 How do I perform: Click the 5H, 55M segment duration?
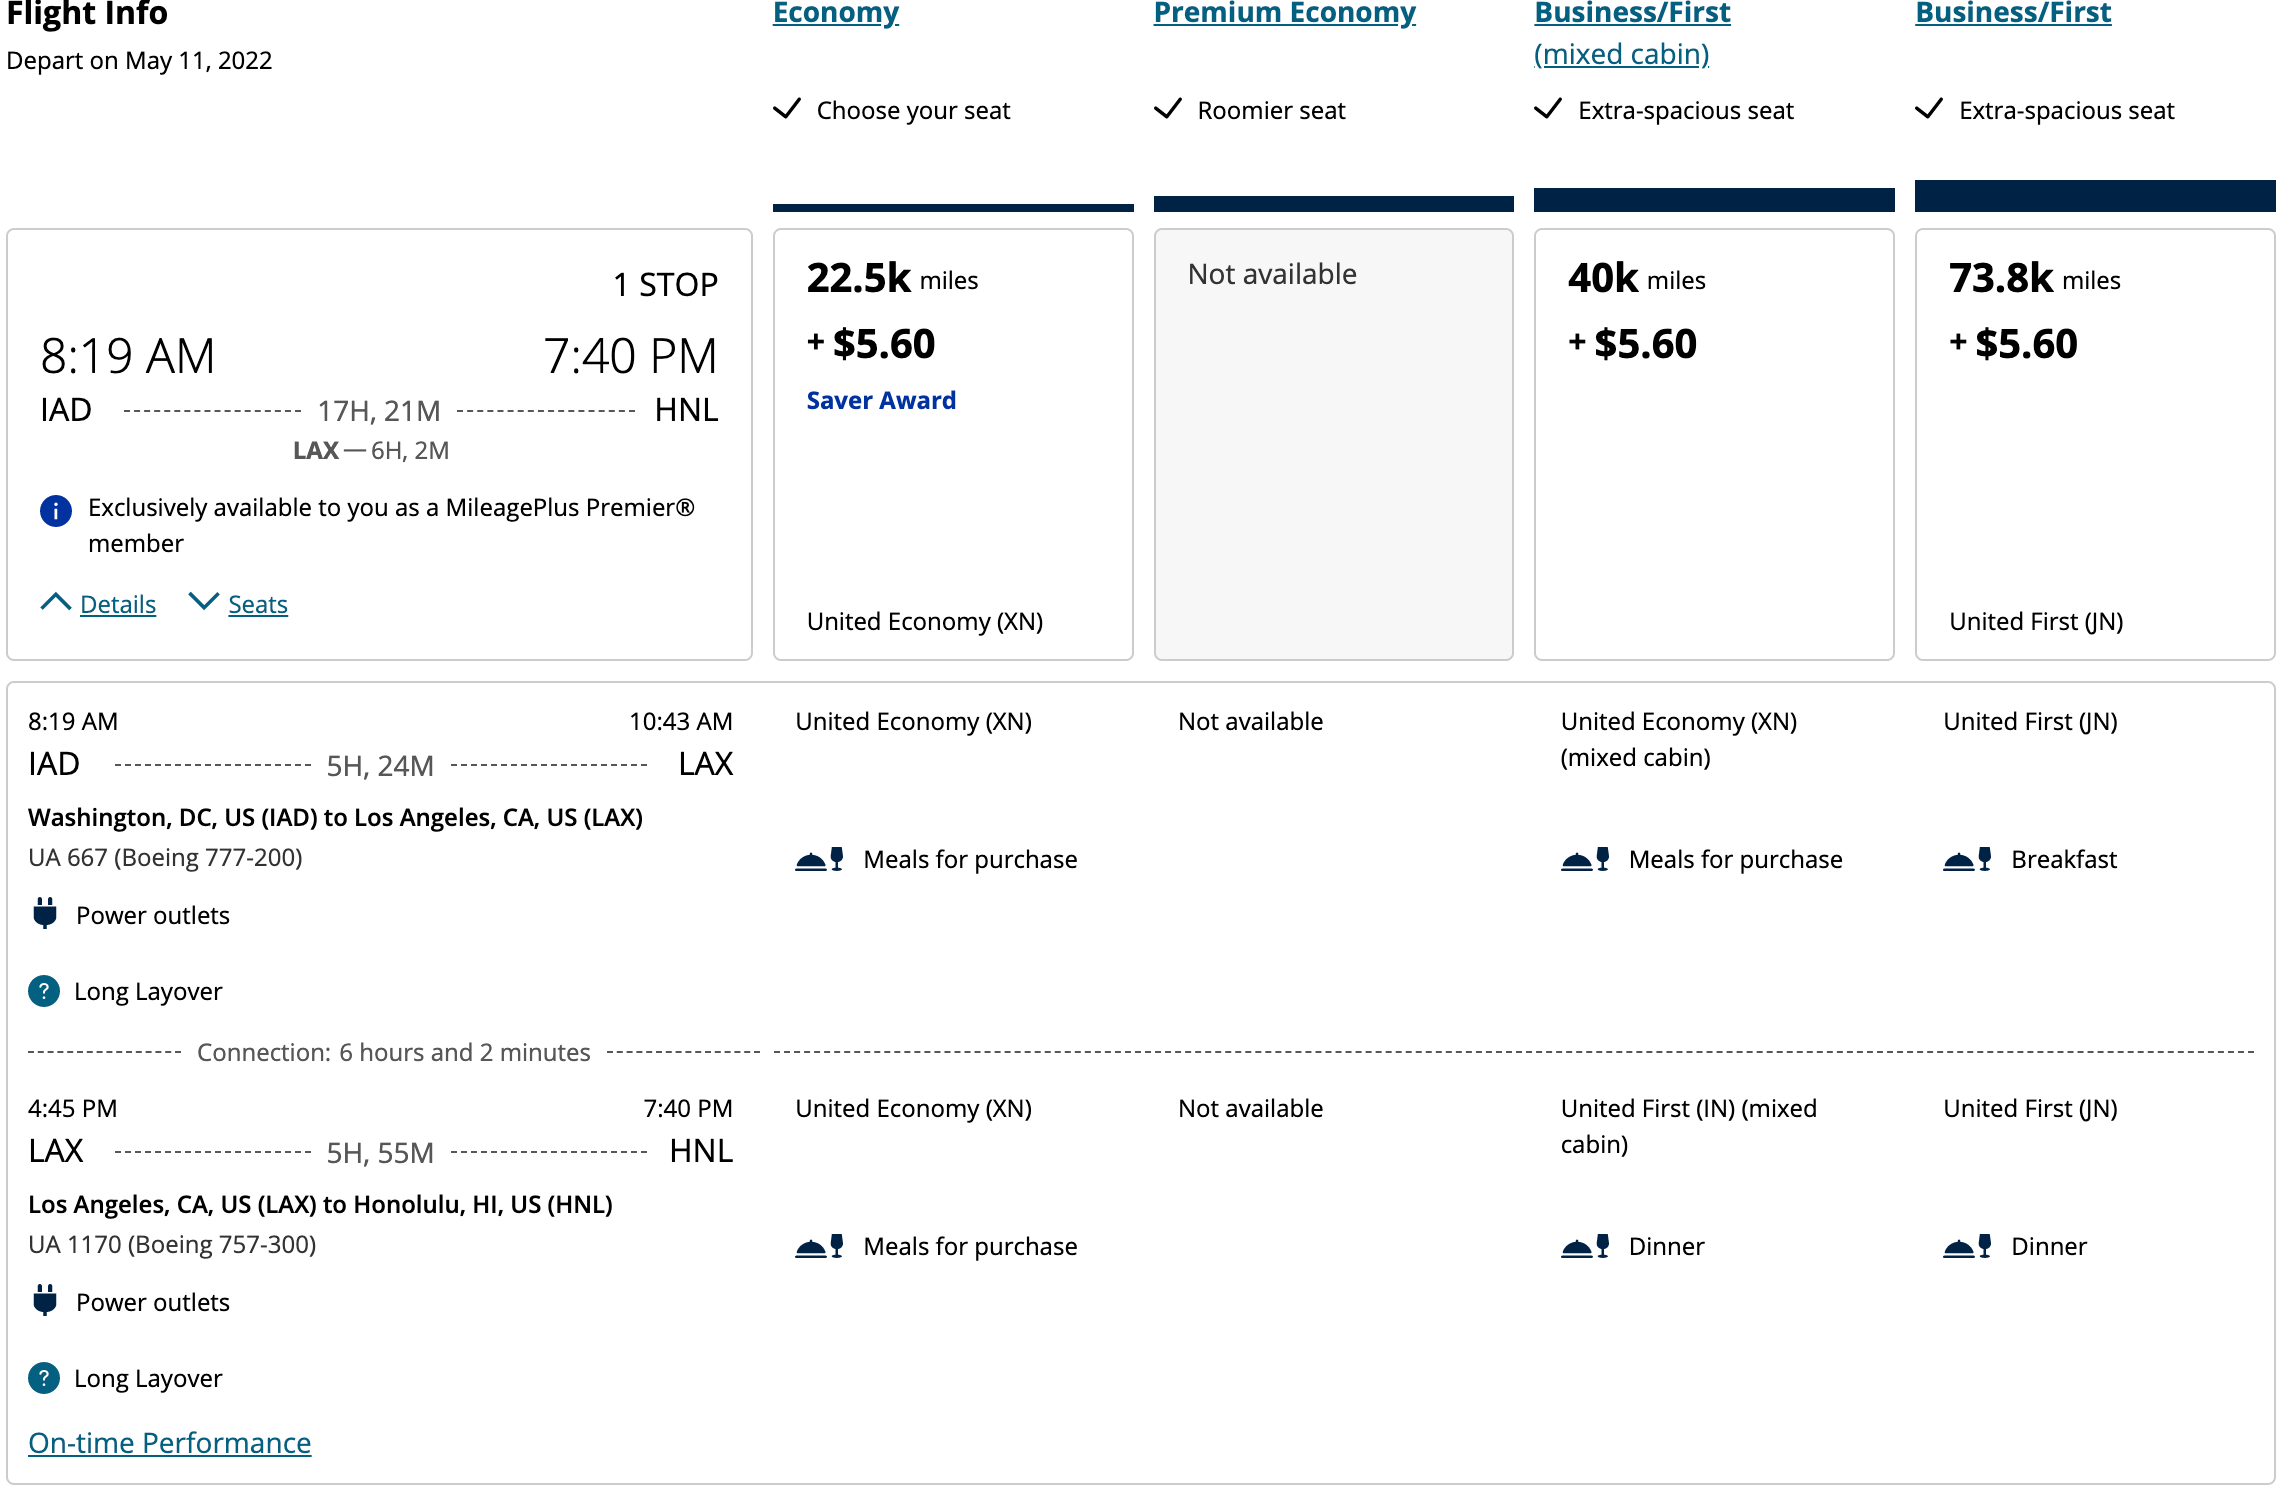(380, 1153)
